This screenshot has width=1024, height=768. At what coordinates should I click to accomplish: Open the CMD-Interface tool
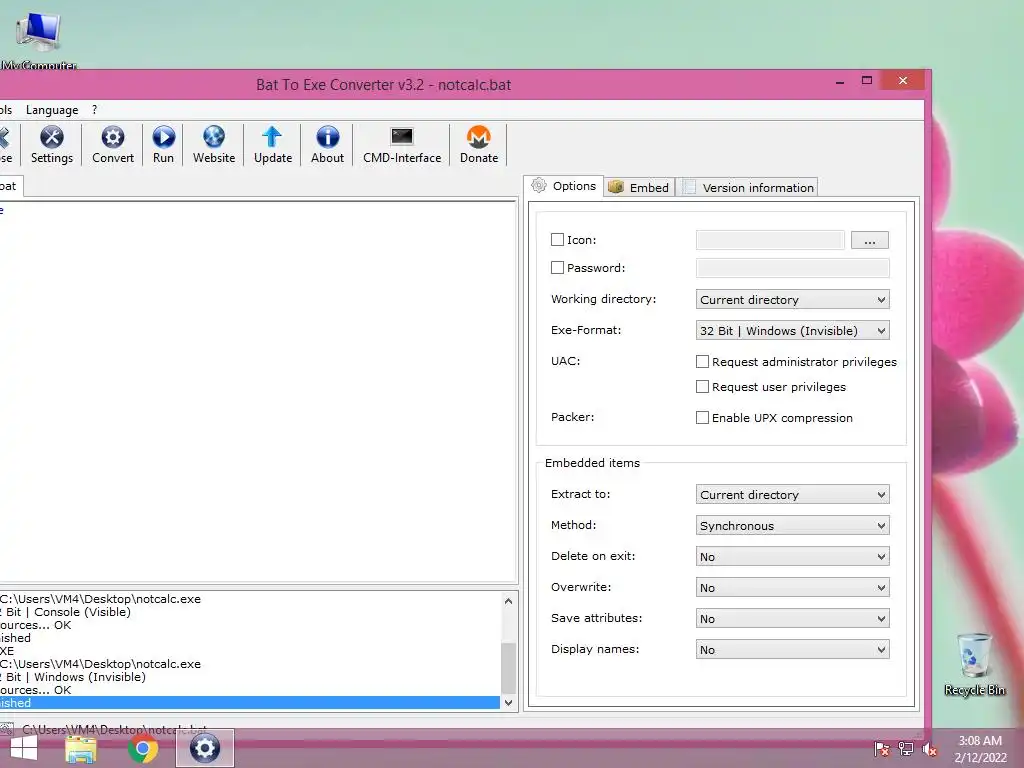click(x=402, y=144)
